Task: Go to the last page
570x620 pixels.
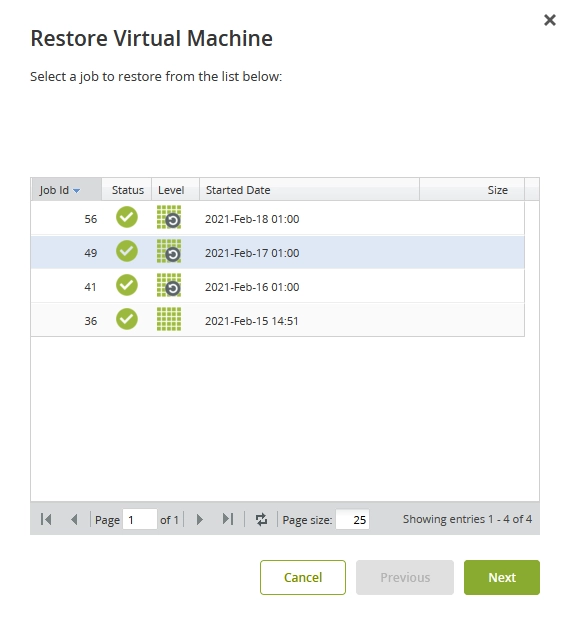Action: (x=228, y=519)
